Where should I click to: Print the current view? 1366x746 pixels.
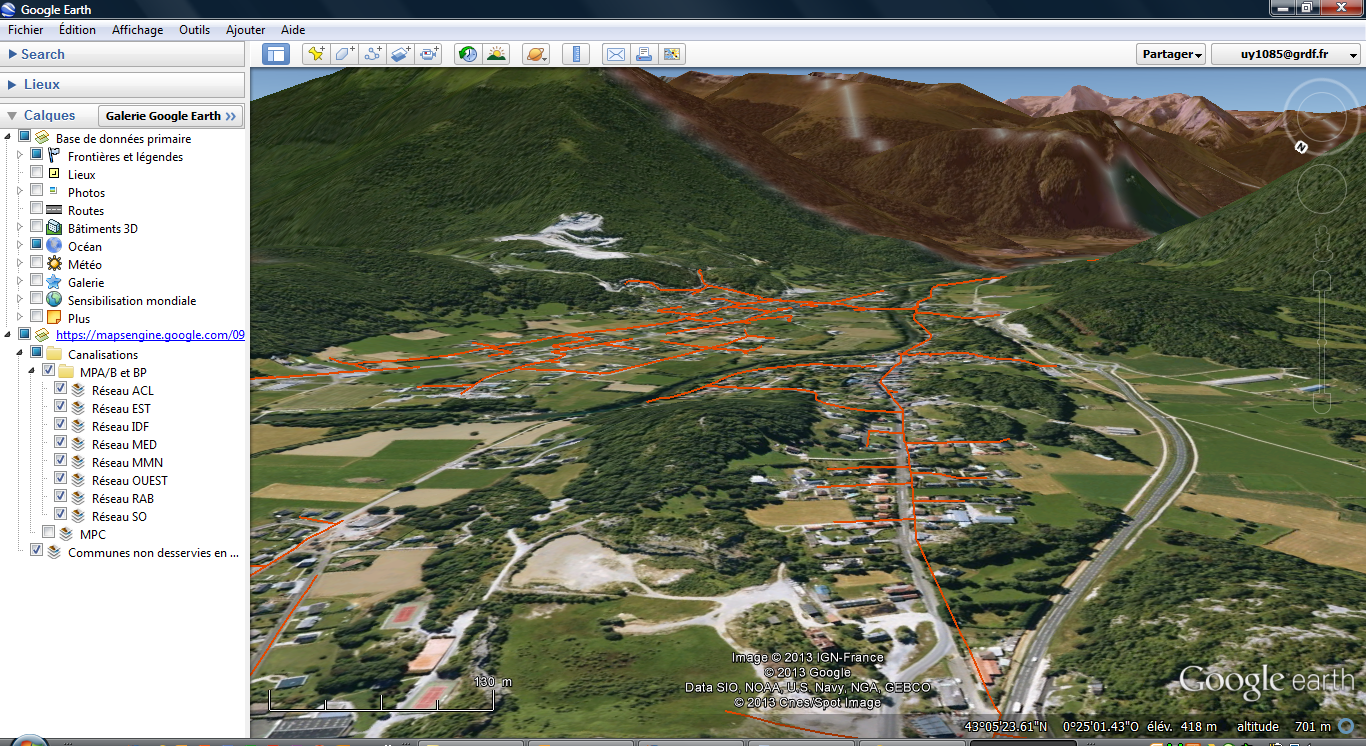(644, 54)
